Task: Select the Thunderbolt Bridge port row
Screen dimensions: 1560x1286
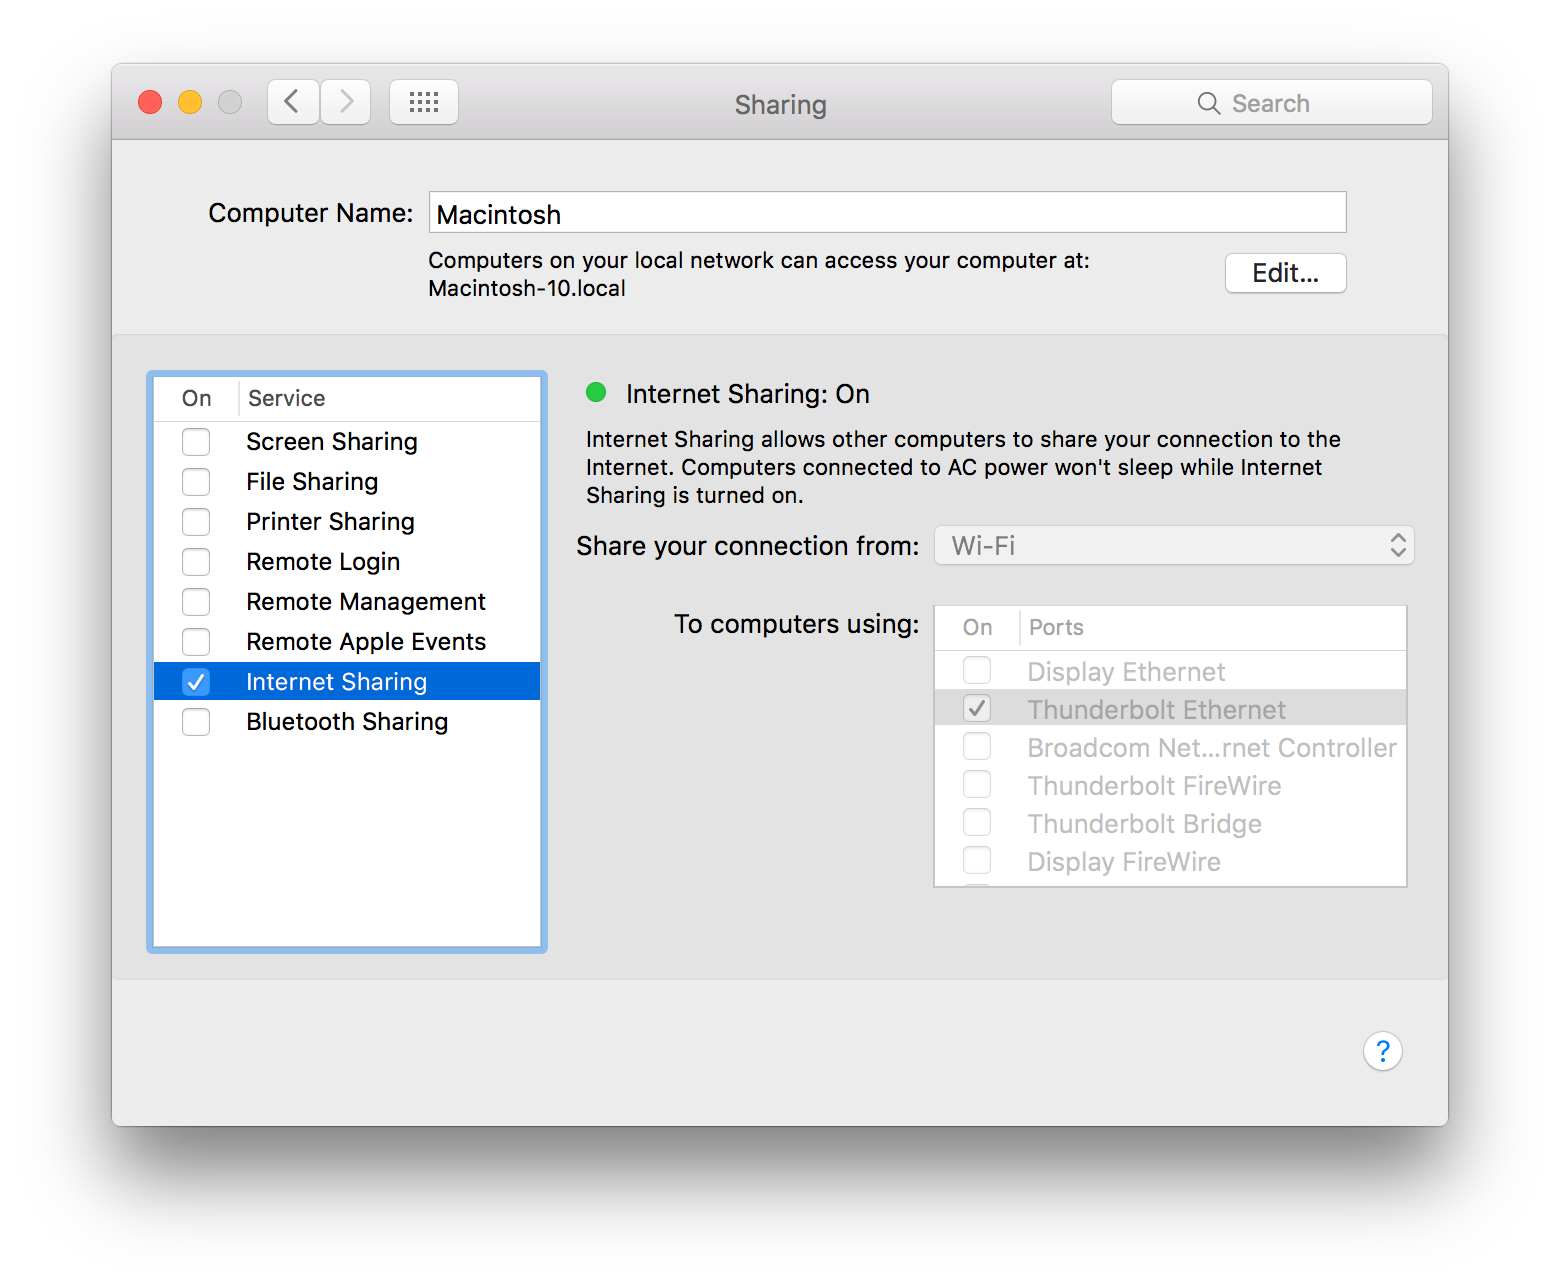Action: click(x=1170, y=823)
